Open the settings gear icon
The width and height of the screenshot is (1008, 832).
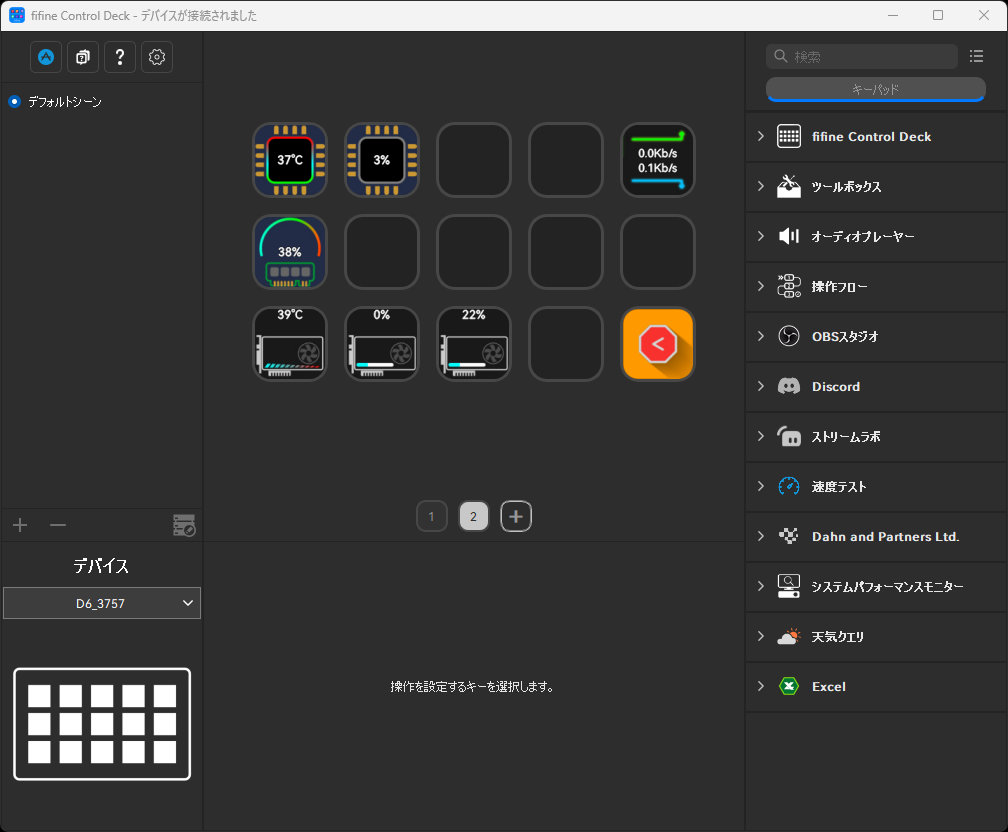pyautogui.click(x=156, y=57)
